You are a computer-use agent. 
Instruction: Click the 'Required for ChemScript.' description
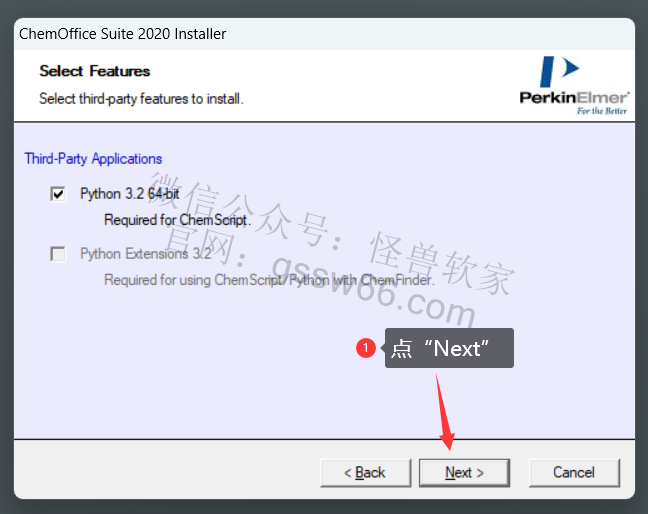pos(177,220)
